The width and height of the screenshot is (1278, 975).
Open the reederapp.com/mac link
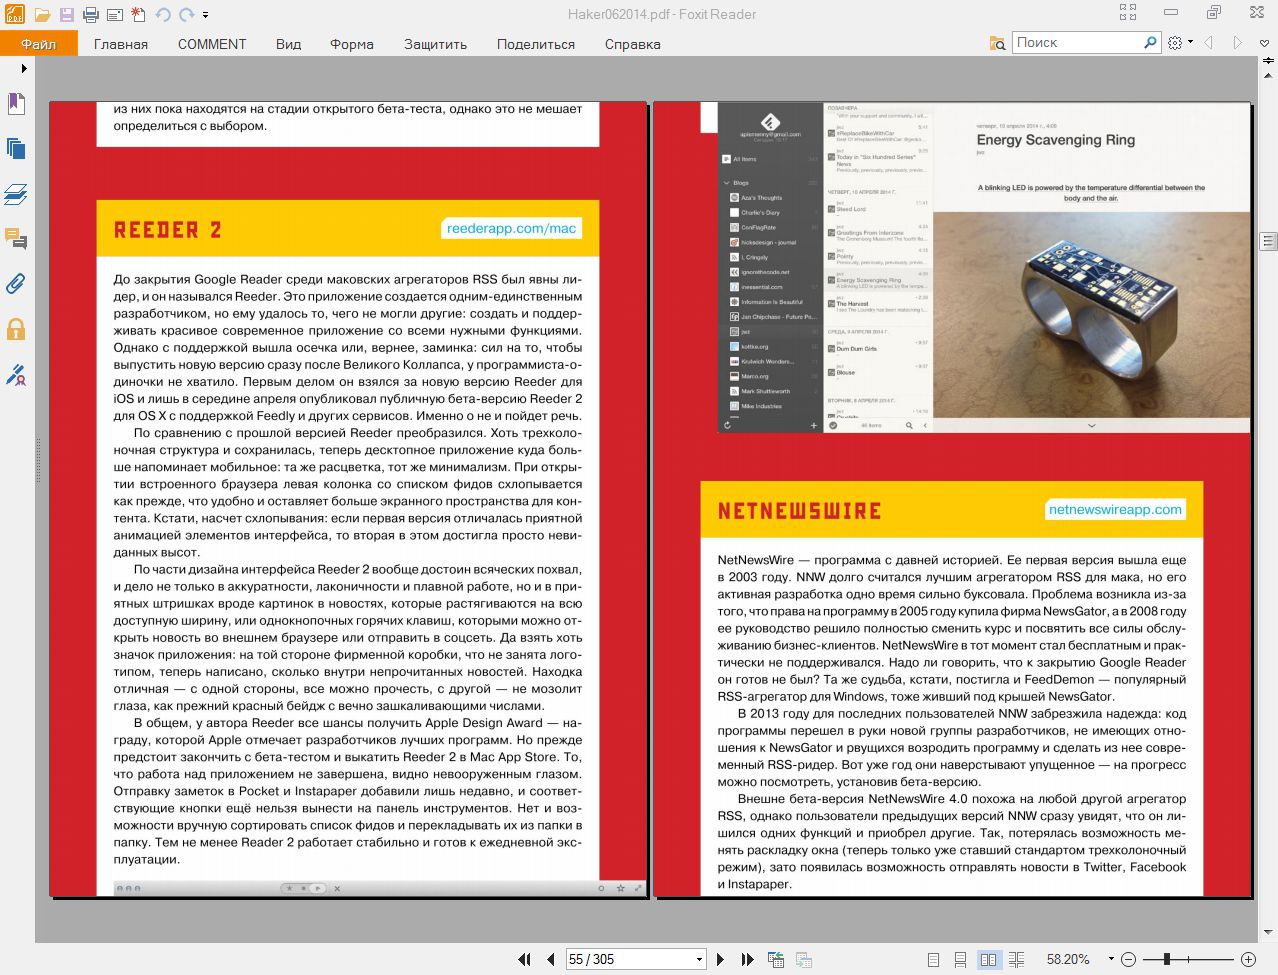coord(512,229)
